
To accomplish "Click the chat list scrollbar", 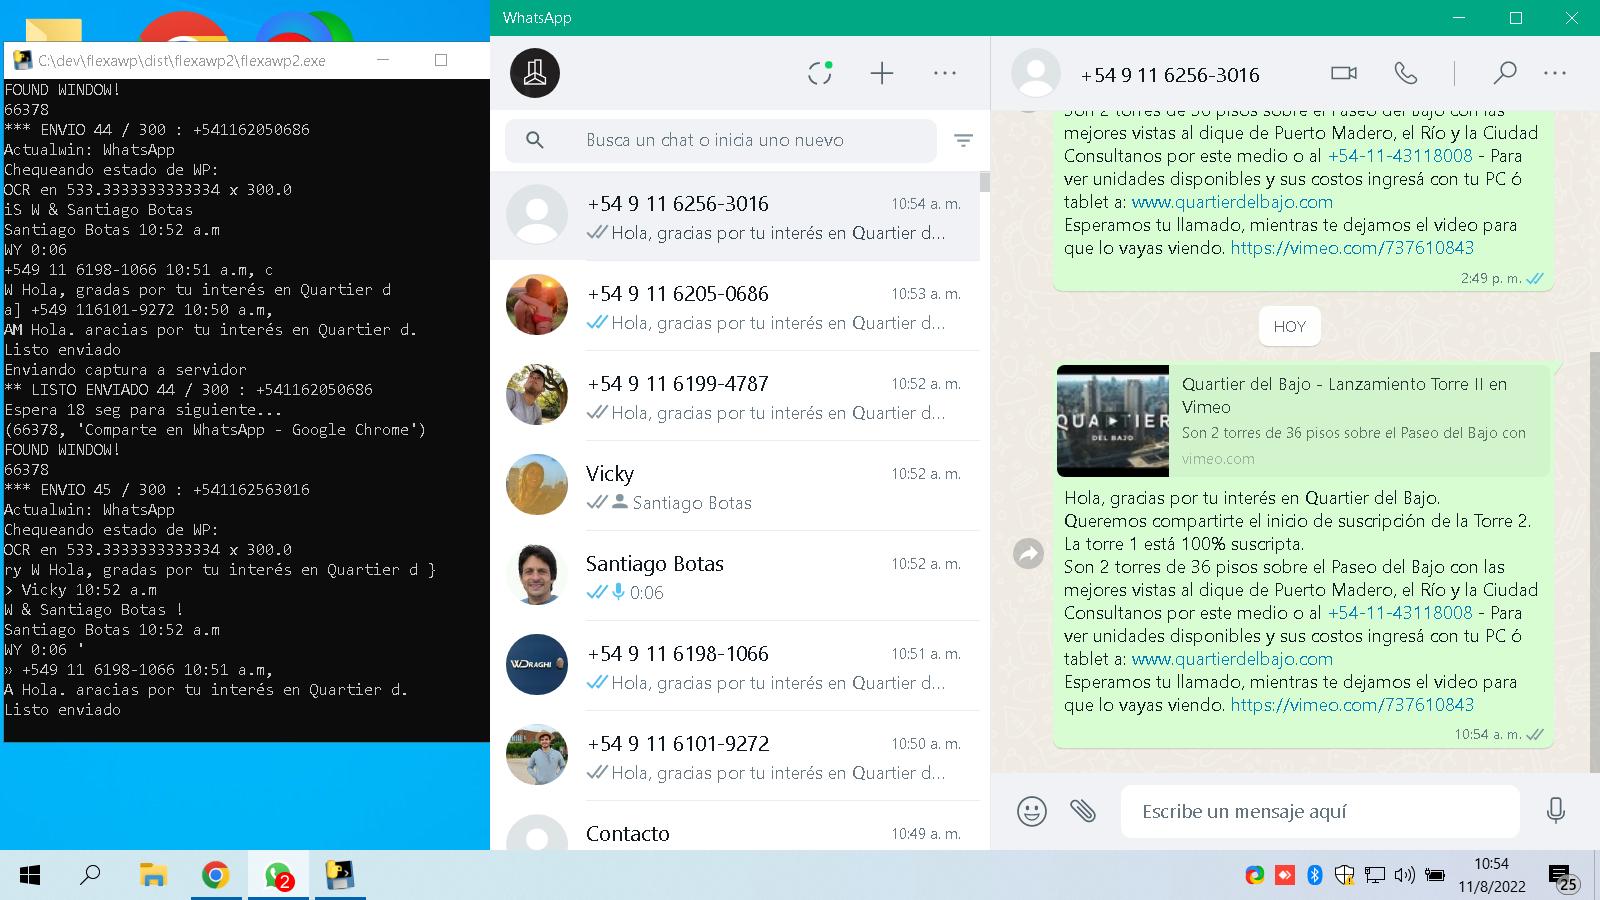I will pos(985,182).
